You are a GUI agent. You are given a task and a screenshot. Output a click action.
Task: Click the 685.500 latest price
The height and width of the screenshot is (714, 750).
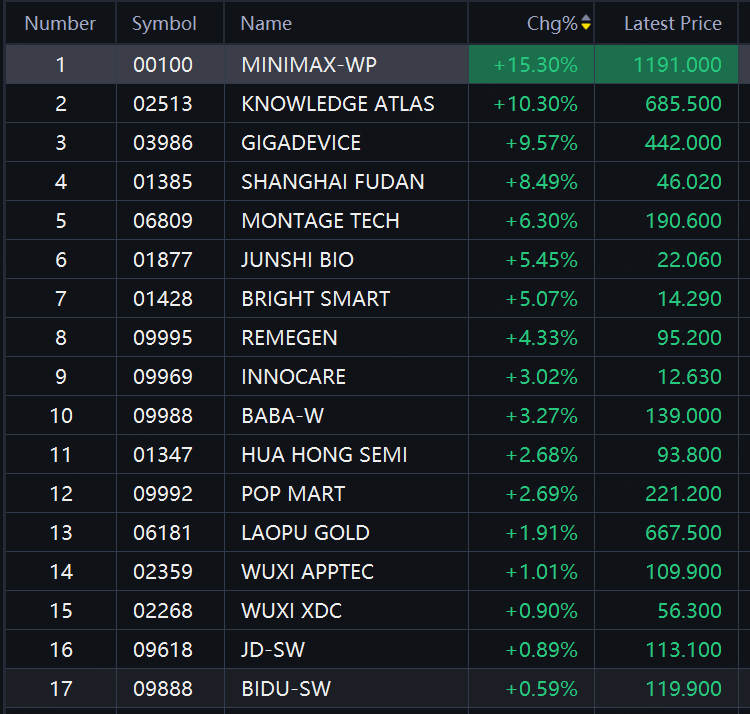click(683, 104)
